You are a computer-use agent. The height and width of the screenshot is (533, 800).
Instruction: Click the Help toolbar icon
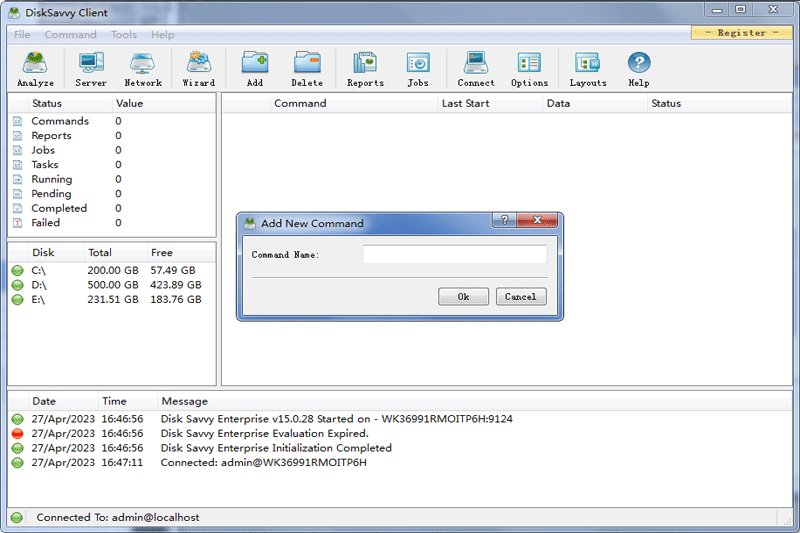[x=639, y=69]
